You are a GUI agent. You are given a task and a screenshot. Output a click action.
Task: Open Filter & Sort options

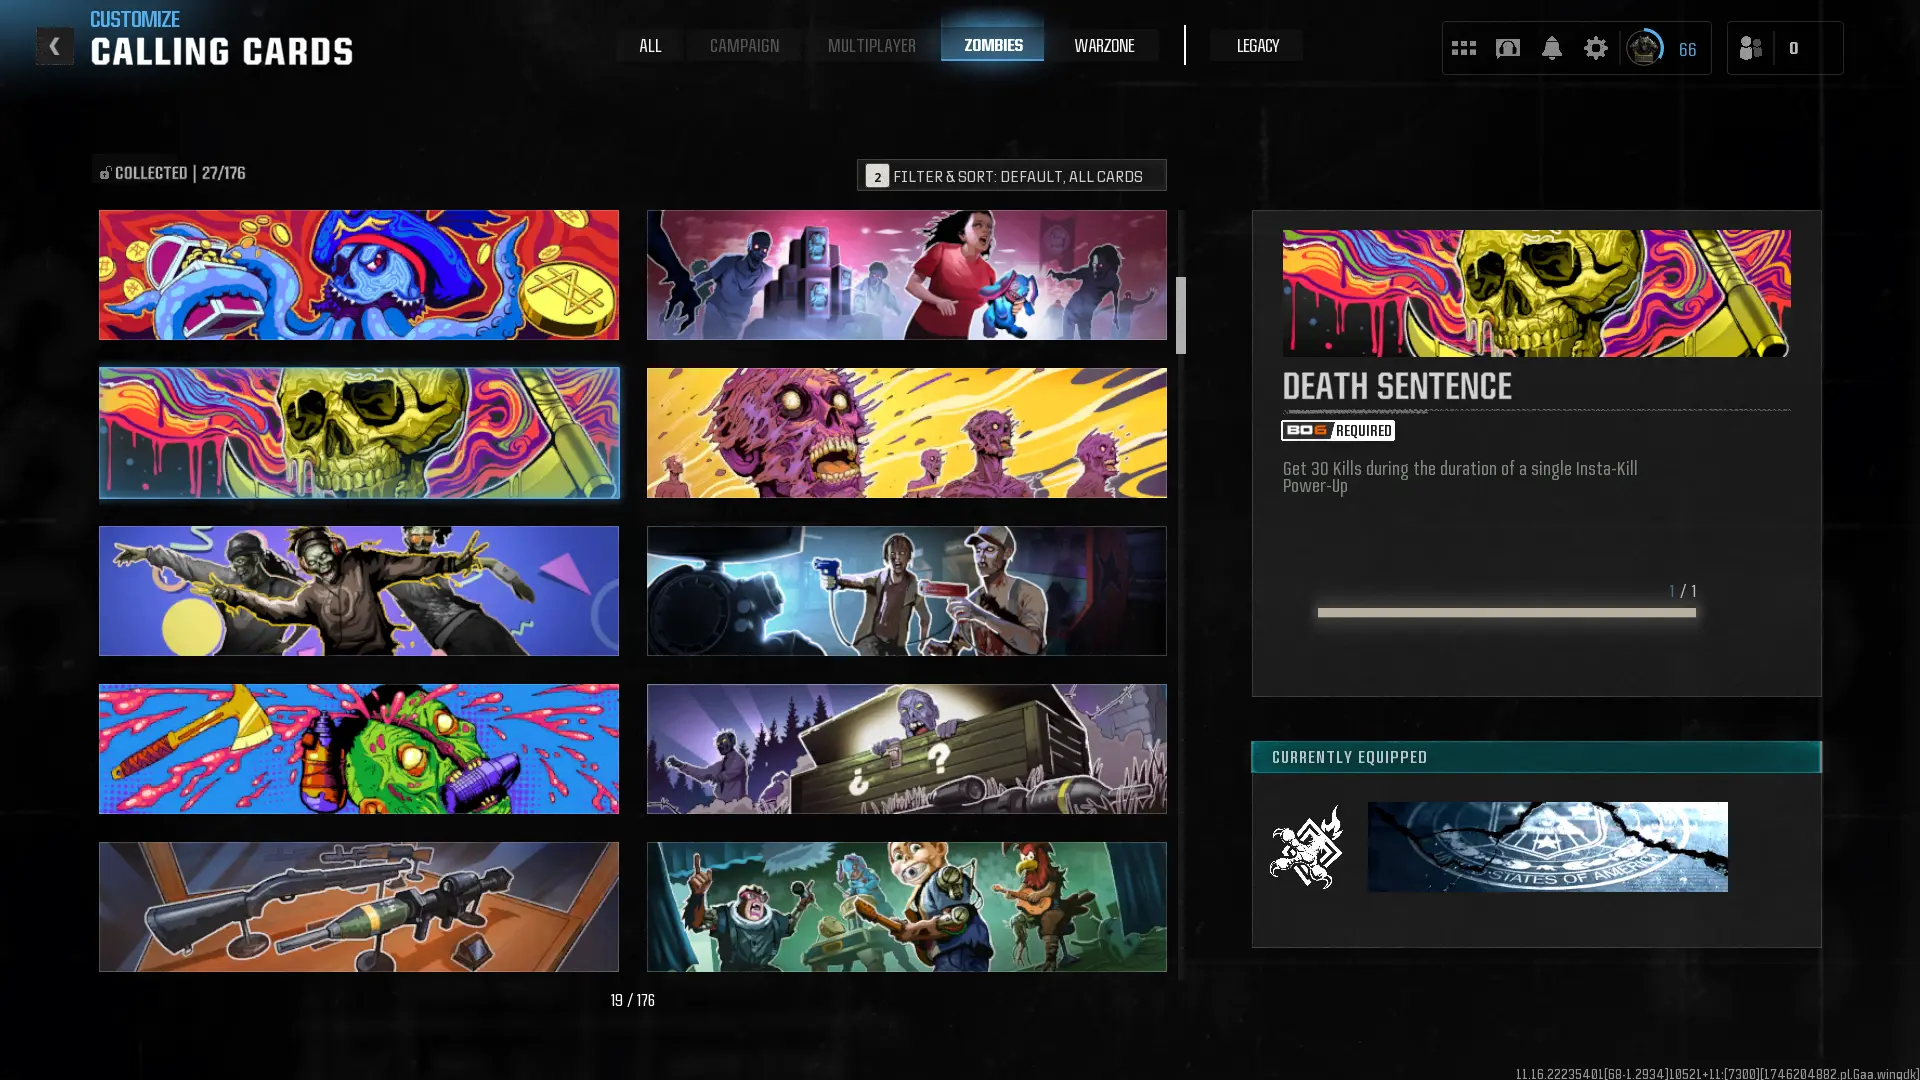tap(1011, 176)
